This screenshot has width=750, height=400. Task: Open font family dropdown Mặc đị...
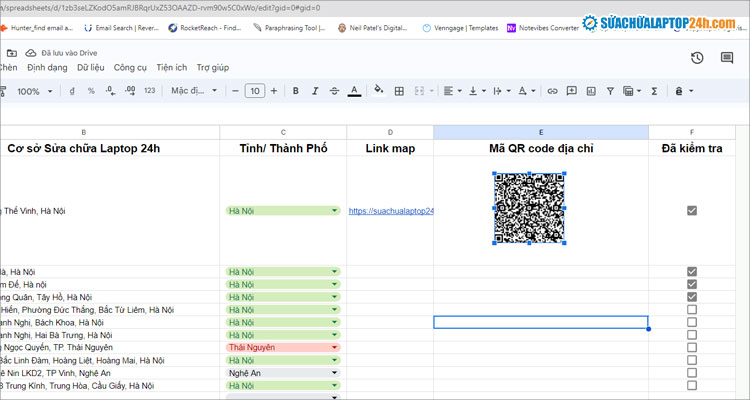pyautogui.click(x=194, y=90)
